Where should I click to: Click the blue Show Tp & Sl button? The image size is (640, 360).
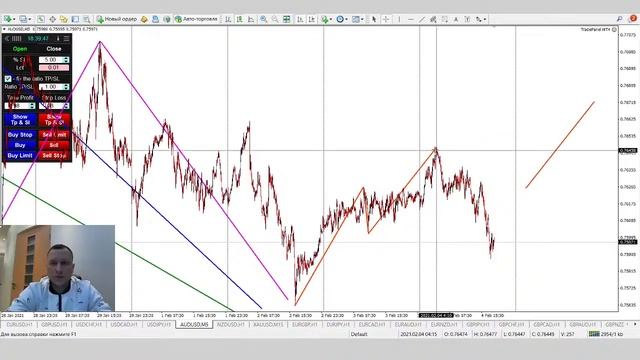[20, 120]
